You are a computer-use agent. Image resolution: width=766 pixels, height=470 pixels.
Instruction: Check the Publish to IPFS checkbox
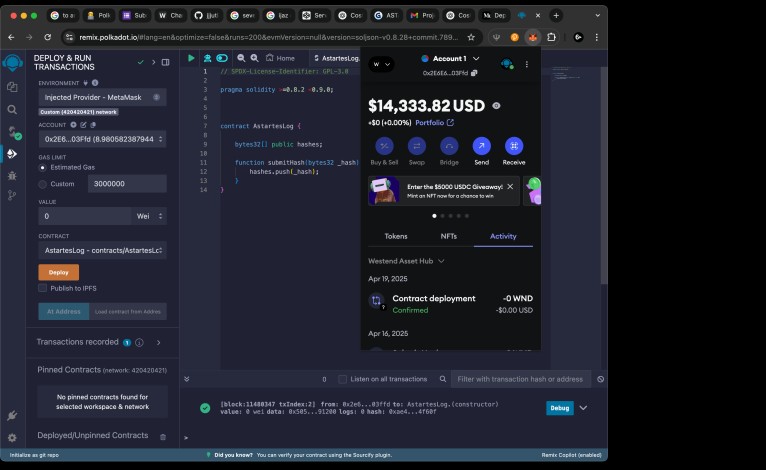tap(43, 288)
